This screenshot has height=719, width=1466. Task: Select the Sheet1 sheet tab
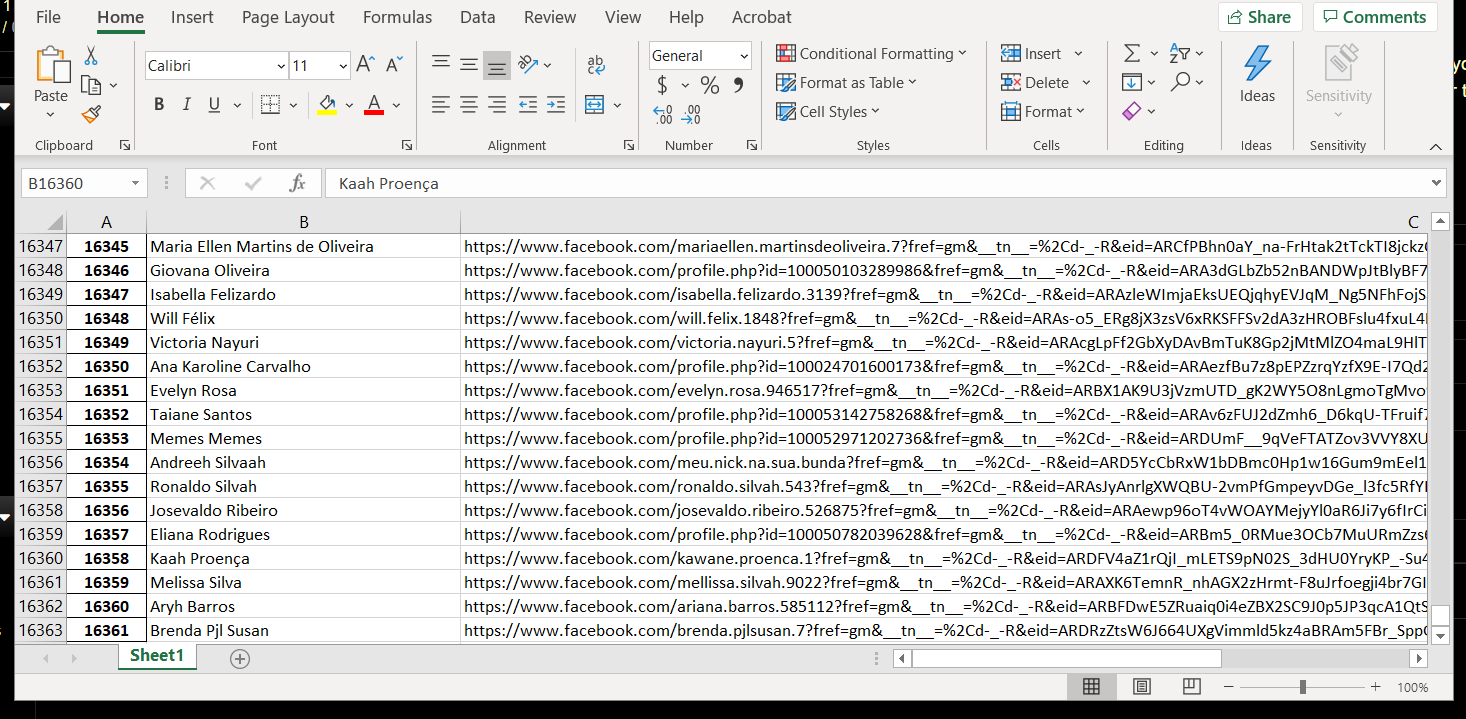157,656
